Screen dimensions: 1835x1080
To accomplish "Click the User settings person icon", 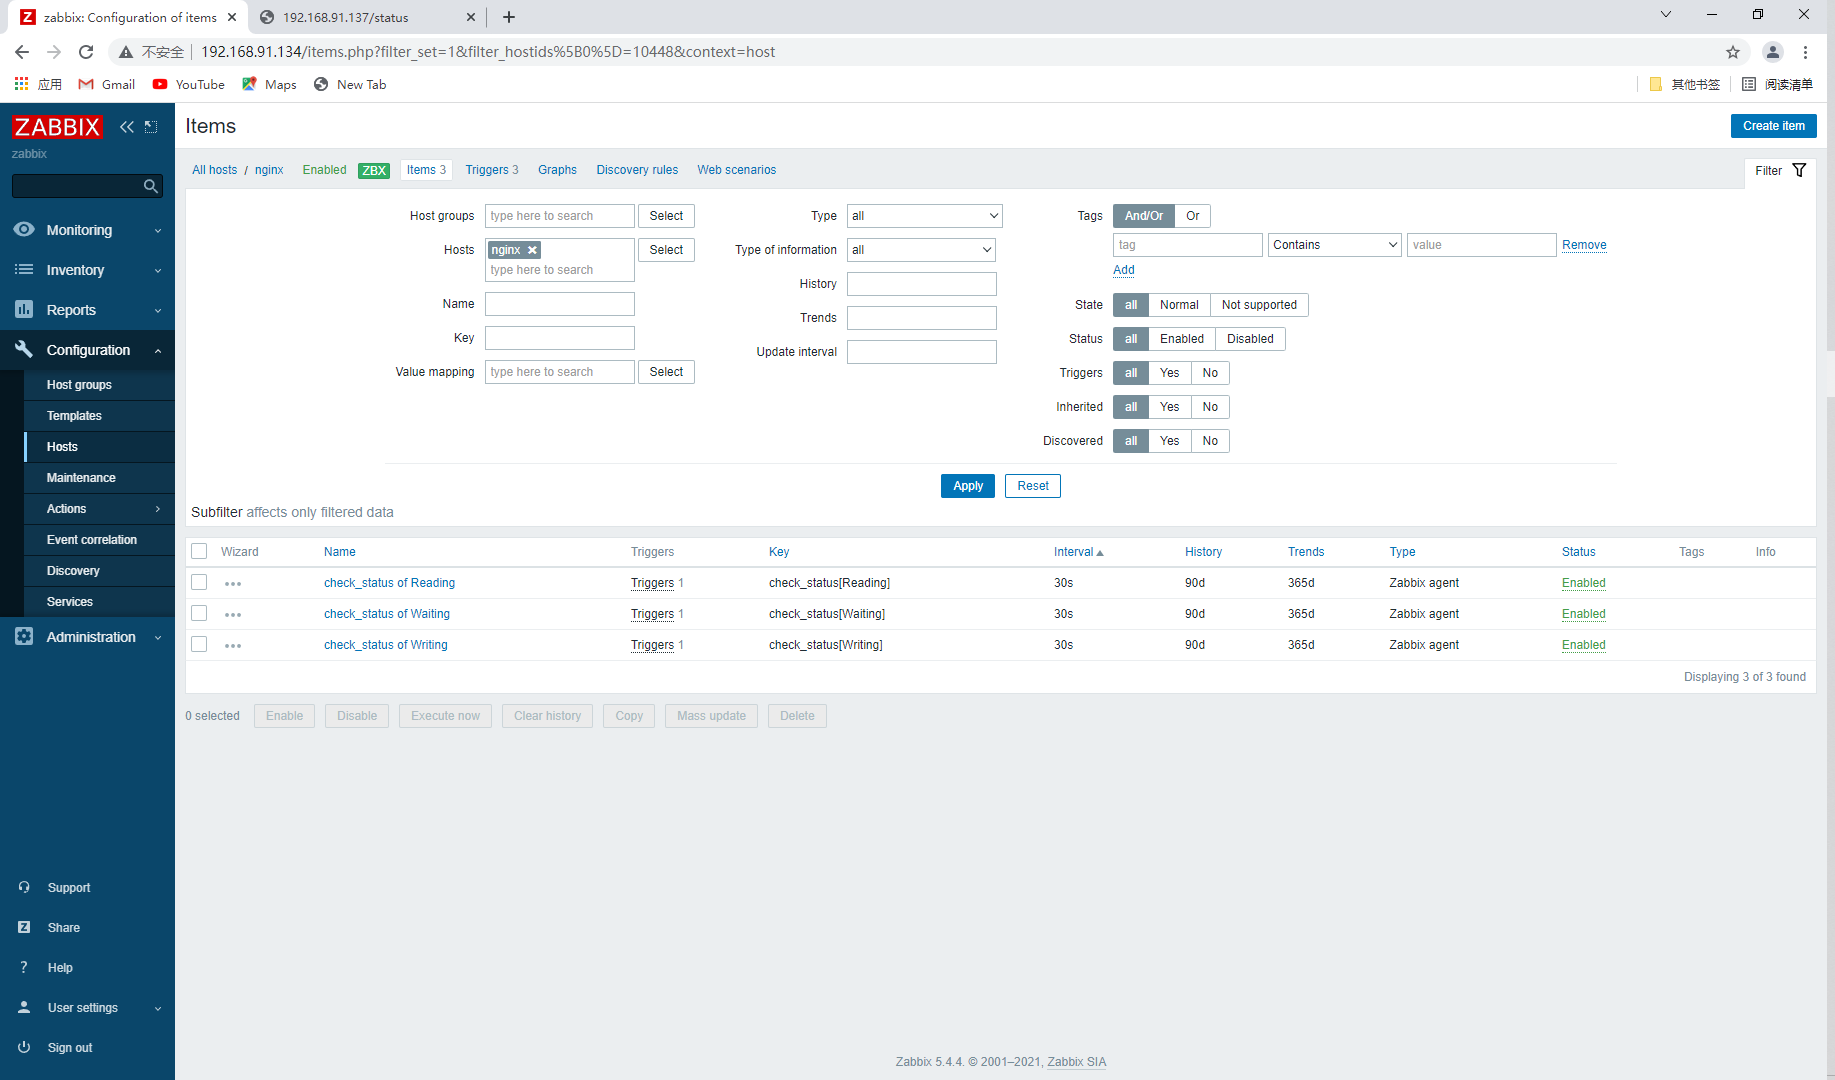I will click(x=24, y=1007).
